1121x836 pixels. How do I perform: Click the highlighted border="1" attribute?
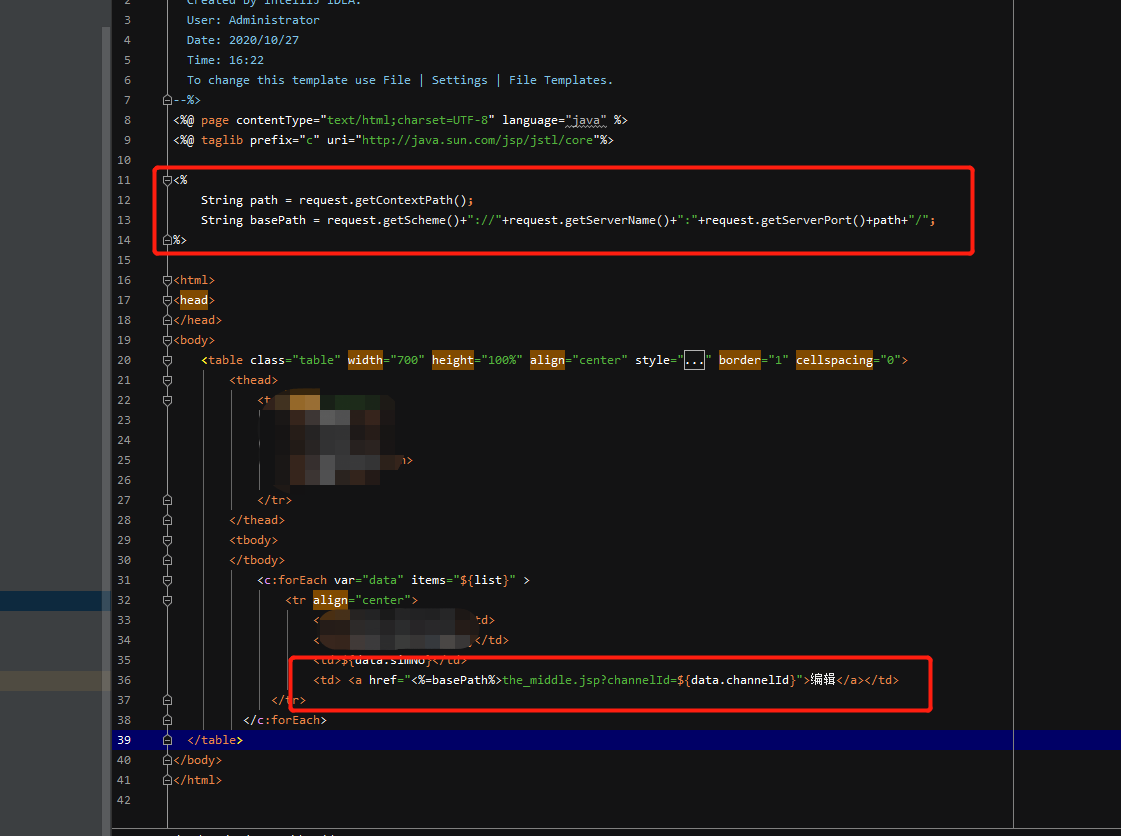(x=754, y=360)
